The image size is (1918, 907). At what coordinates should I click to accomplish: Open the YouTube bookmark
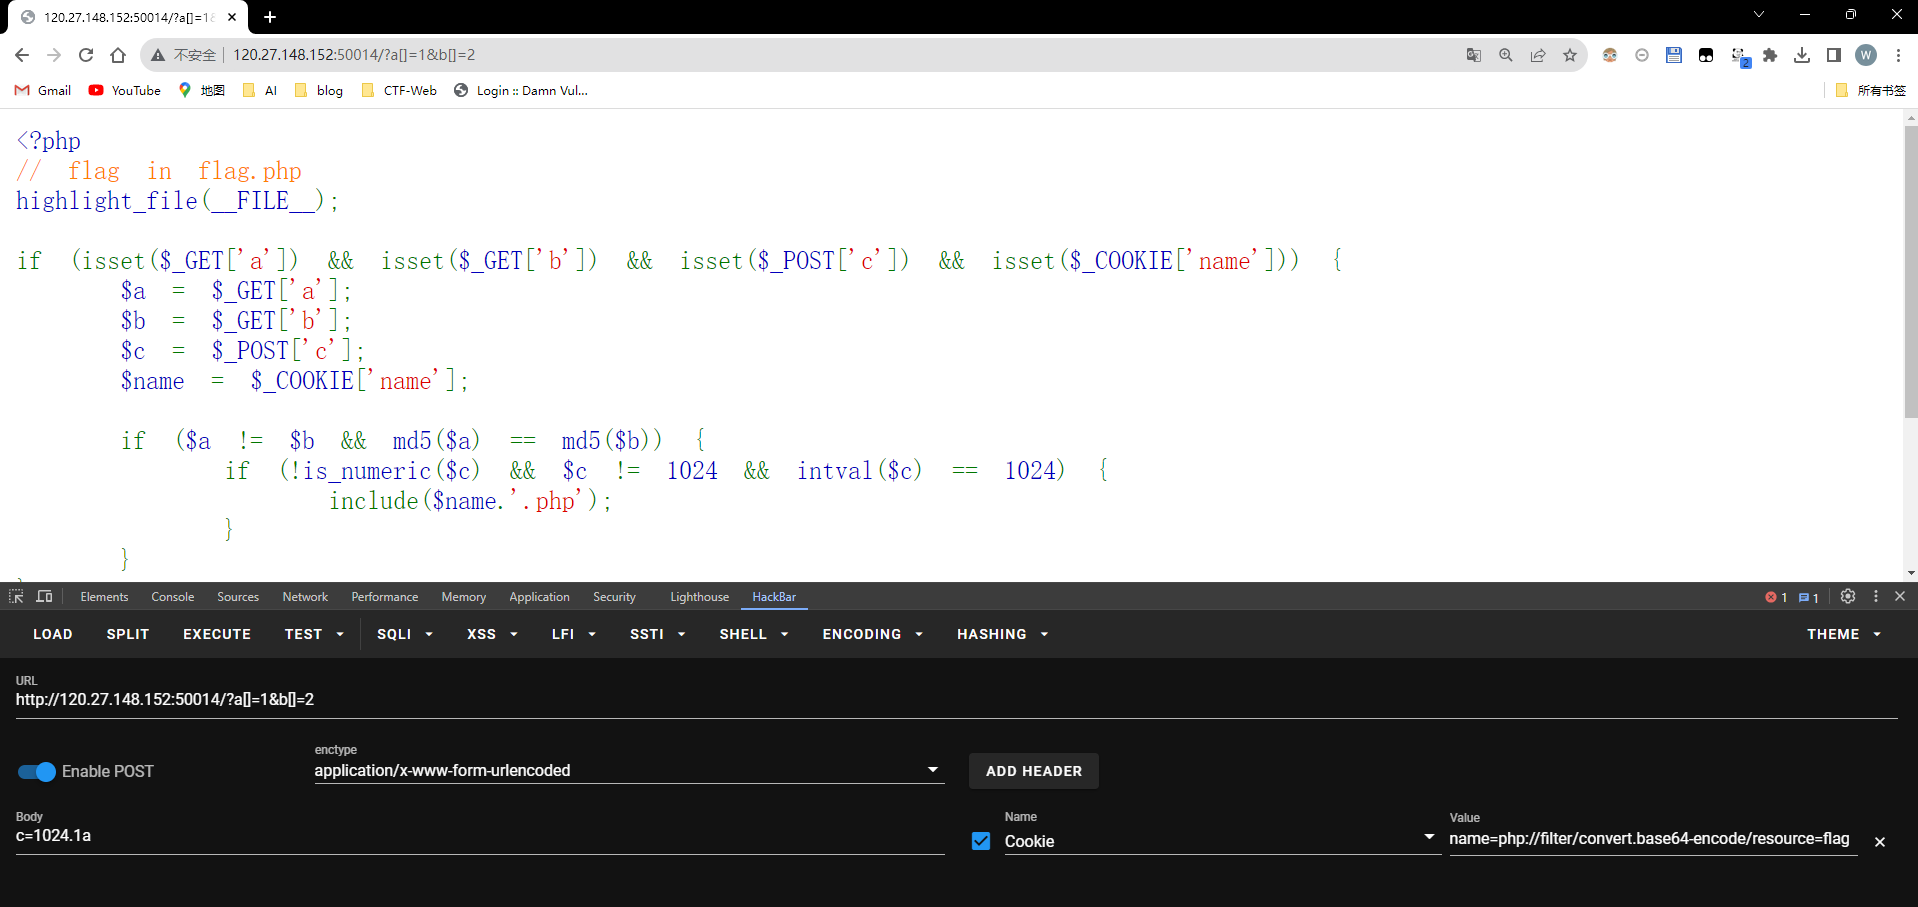click(x=125, y=90)
